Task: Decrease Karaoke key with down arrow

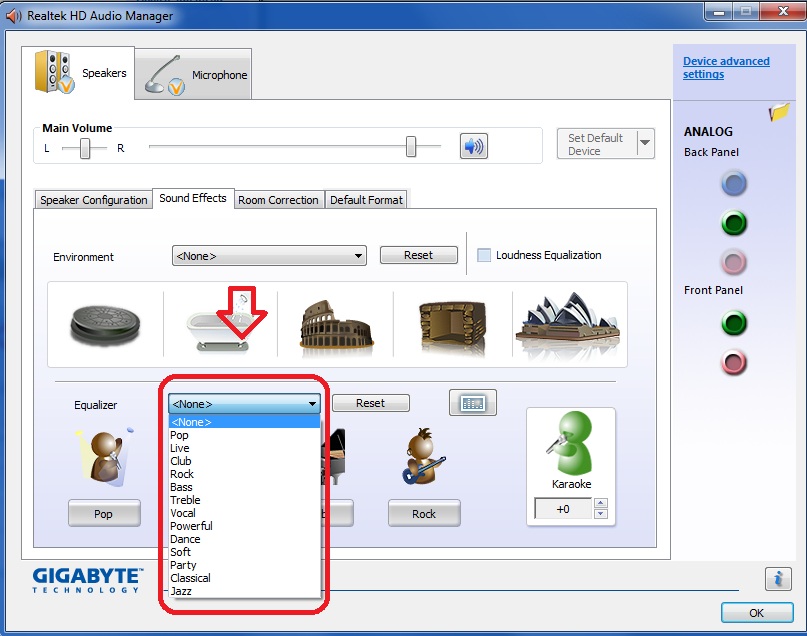Action: (x=601, y=514)
